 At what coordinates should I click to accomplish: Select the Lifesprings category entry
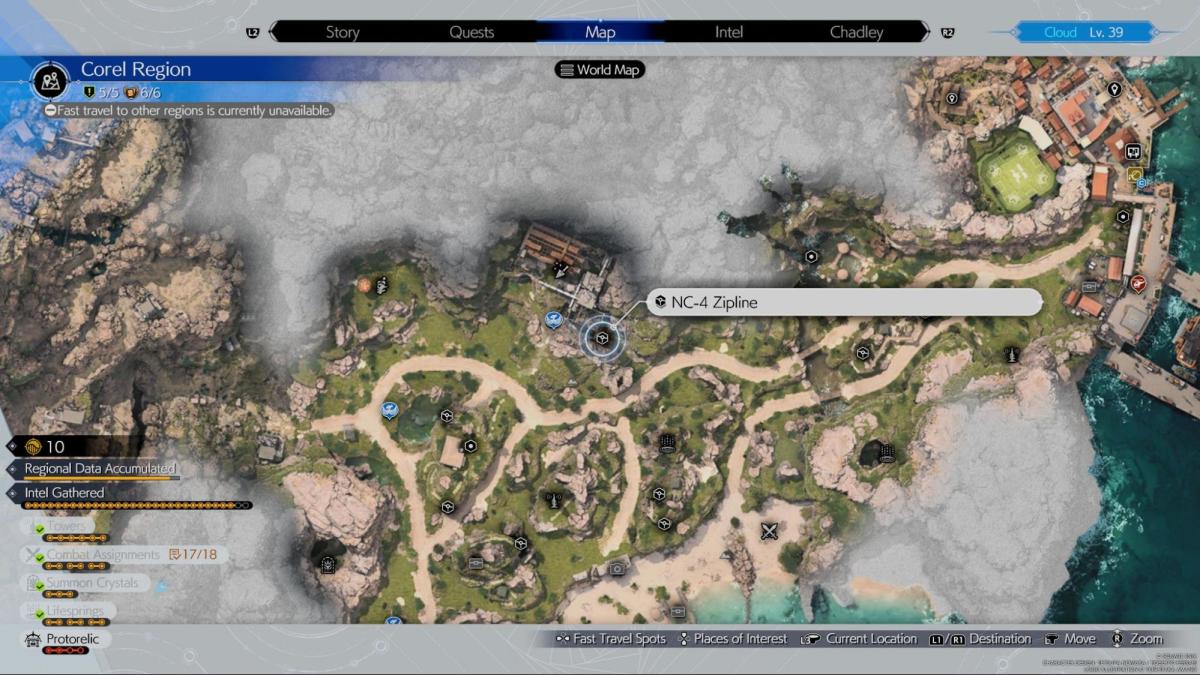click(68, 611)
